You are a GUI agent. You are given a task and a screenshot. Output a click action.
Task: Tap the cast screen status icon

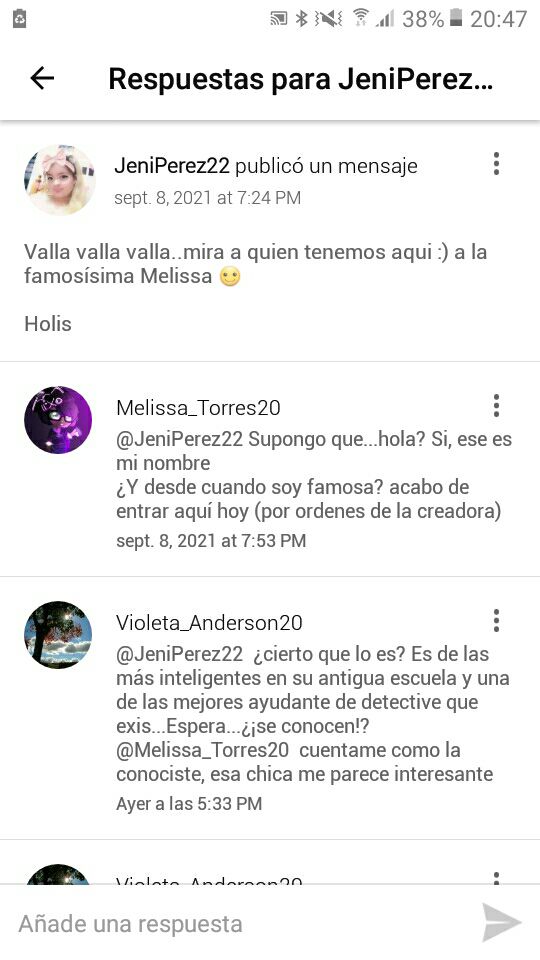[x=279, y=20]
